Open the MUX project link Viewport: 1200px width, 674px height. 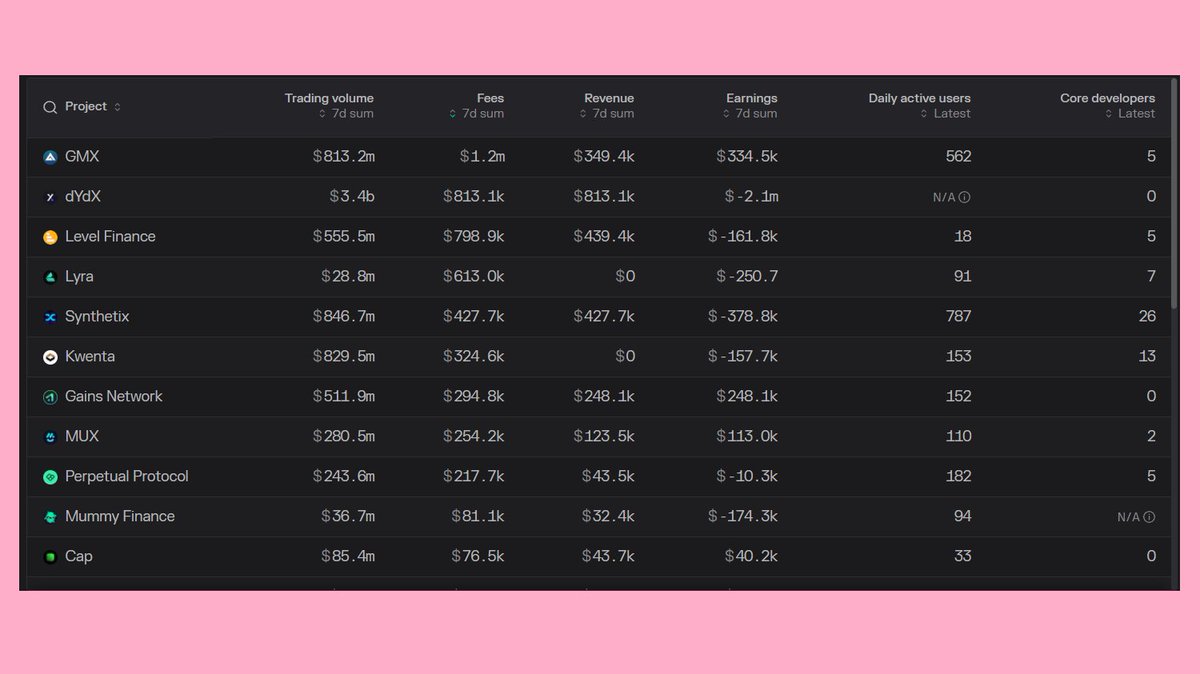point(82,437)
